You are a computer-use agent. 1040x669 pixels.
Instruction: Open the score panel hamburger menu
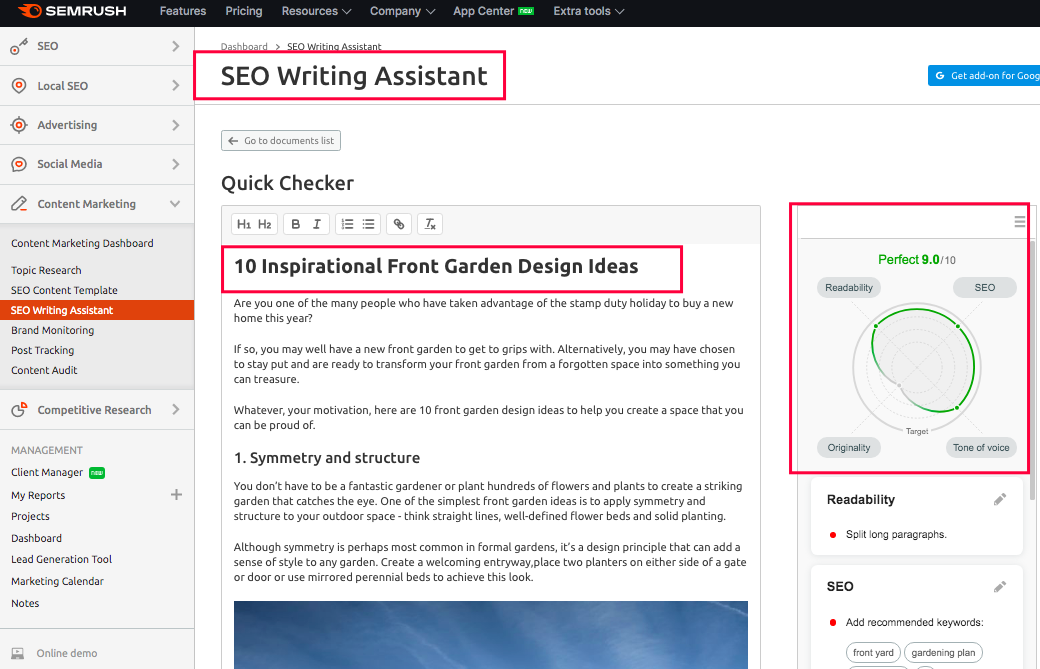[x=1019, y=222]
